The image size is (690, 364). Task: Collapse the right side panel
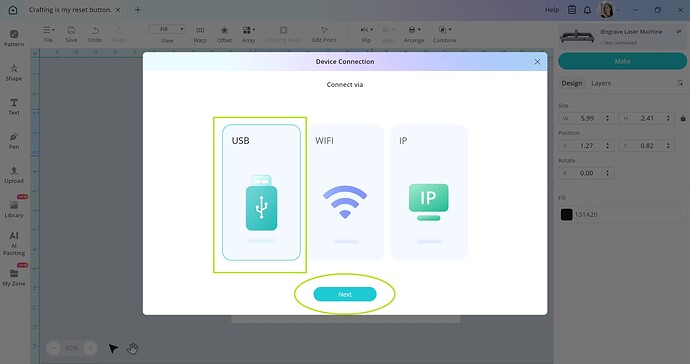[680, 83]
